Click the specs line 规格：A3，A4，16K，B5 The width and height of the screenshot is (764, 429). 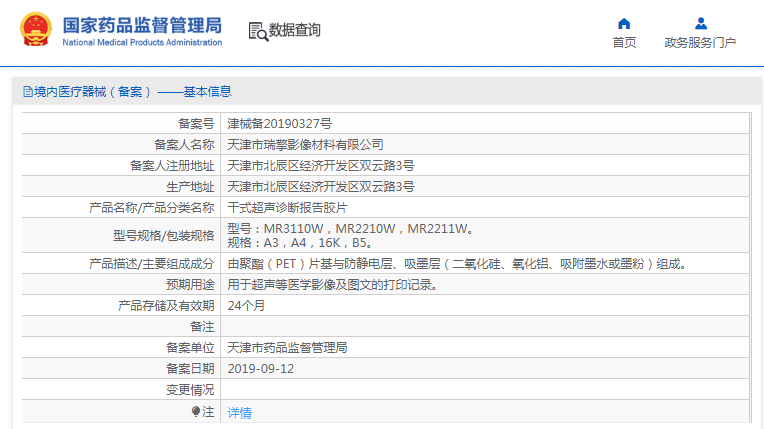pos(300,243)
